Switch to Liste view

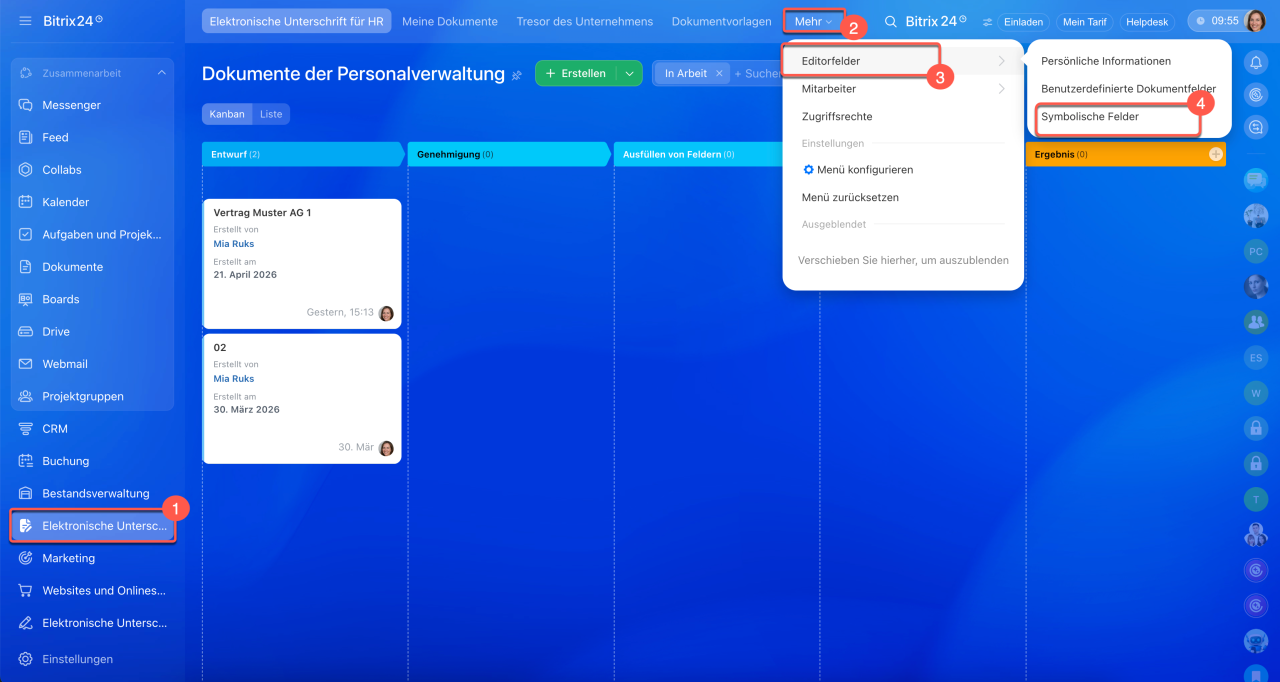click(271, 114)
